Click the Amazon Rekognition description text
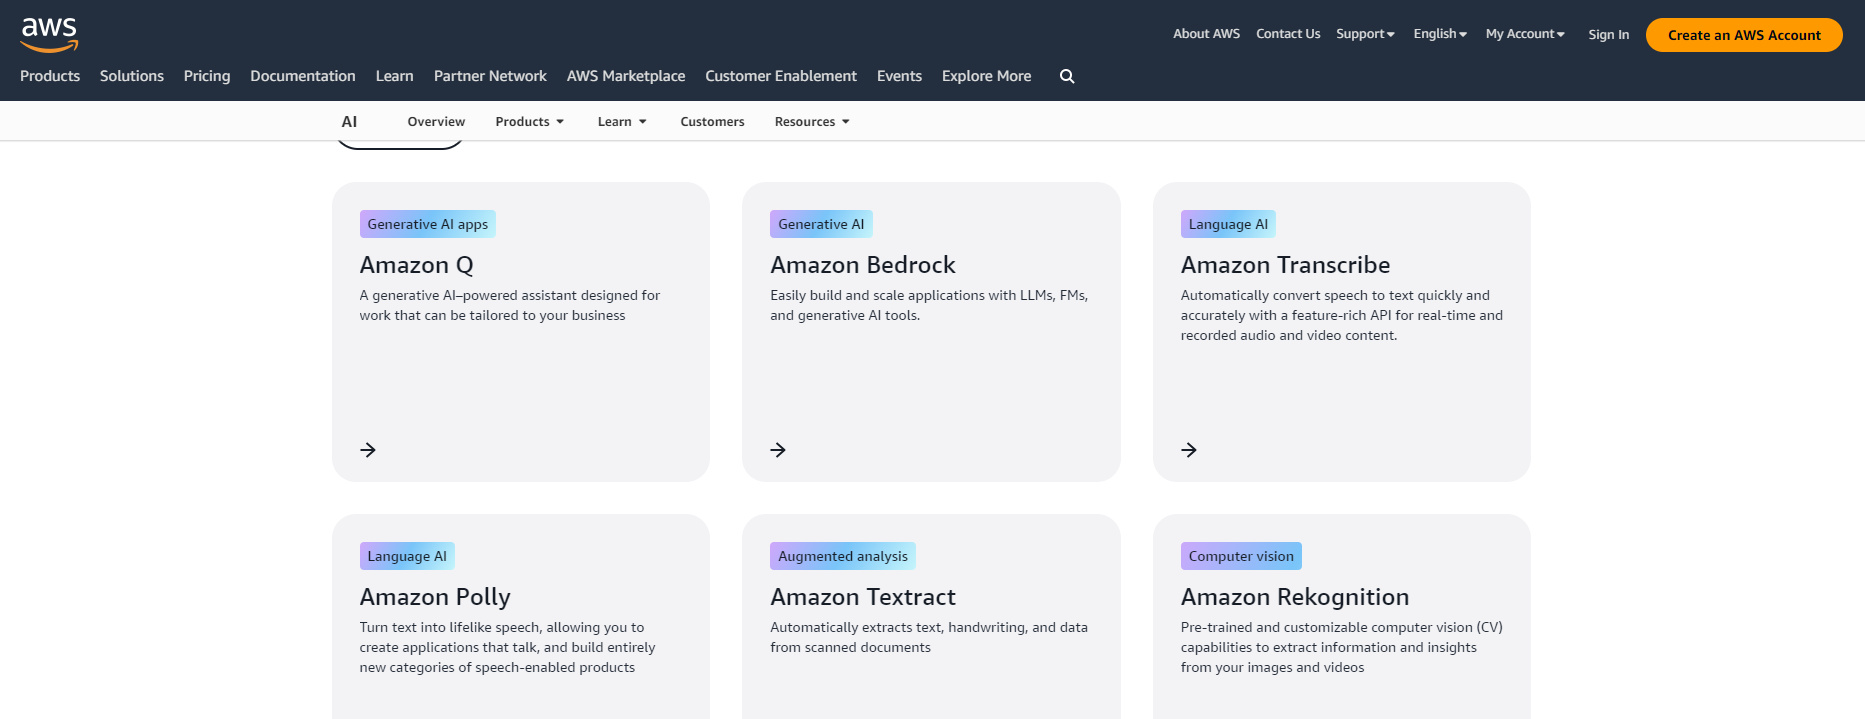 [x=1342, y=647]
